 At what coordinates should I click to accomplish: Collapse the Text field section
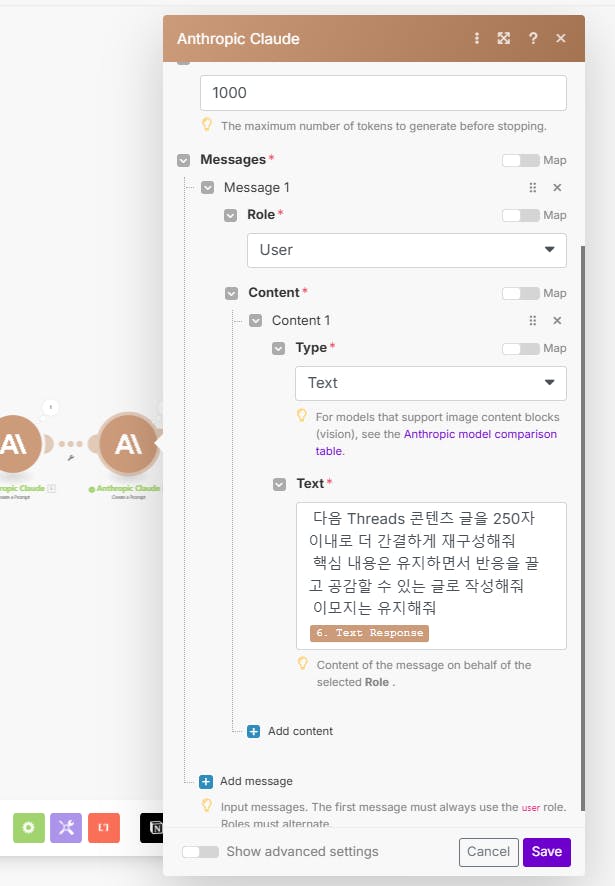pos(280,484)
